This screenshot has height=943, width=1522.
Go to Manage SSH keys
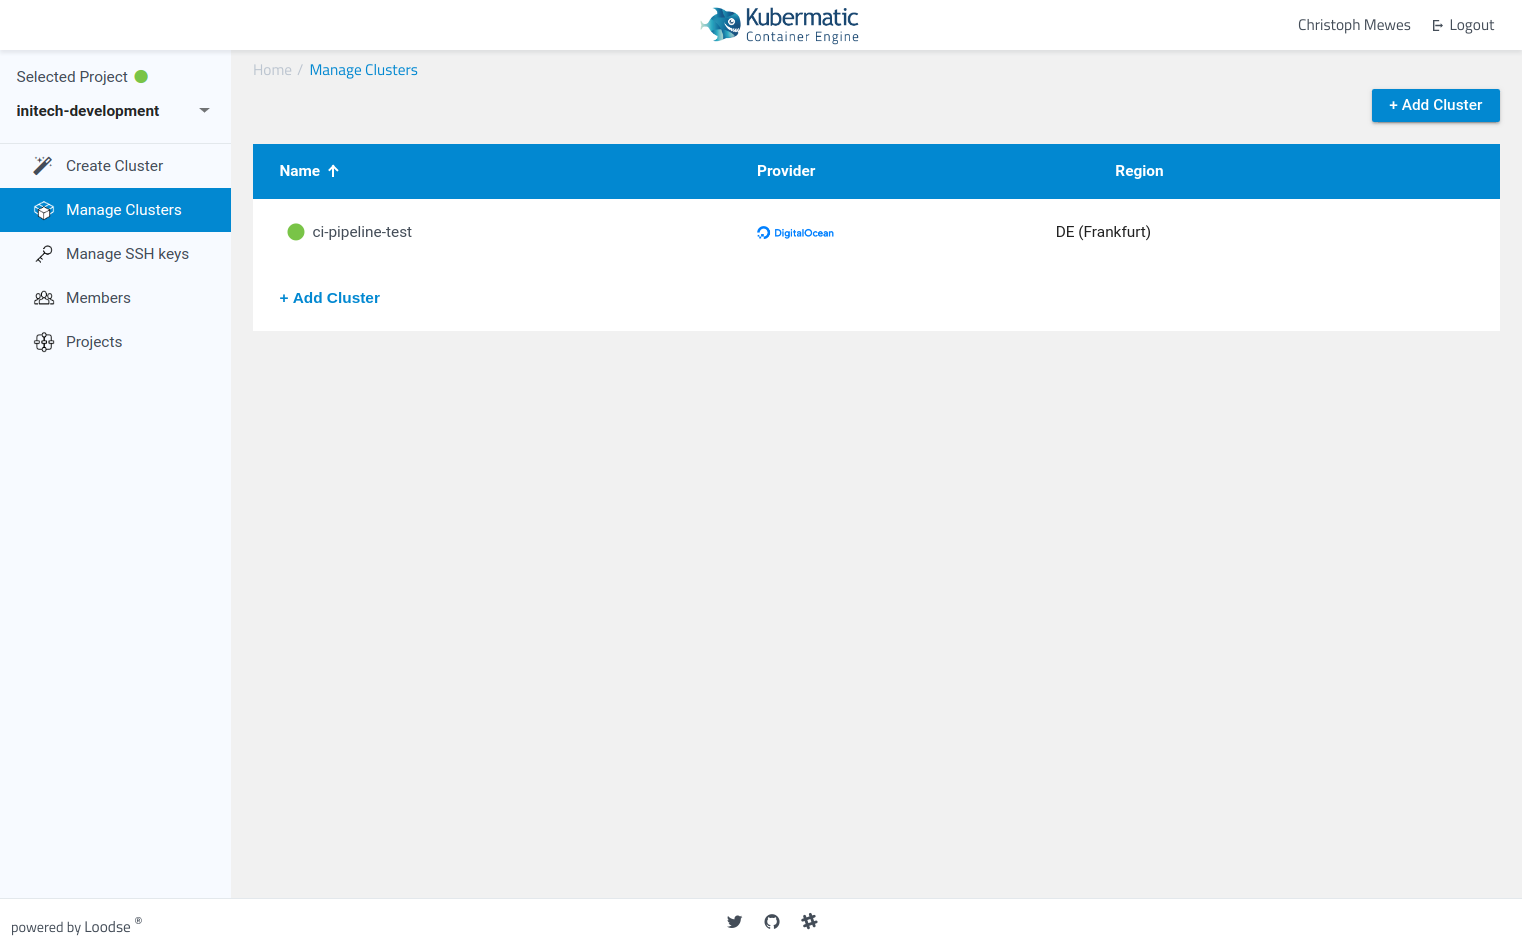click(115, 254)
